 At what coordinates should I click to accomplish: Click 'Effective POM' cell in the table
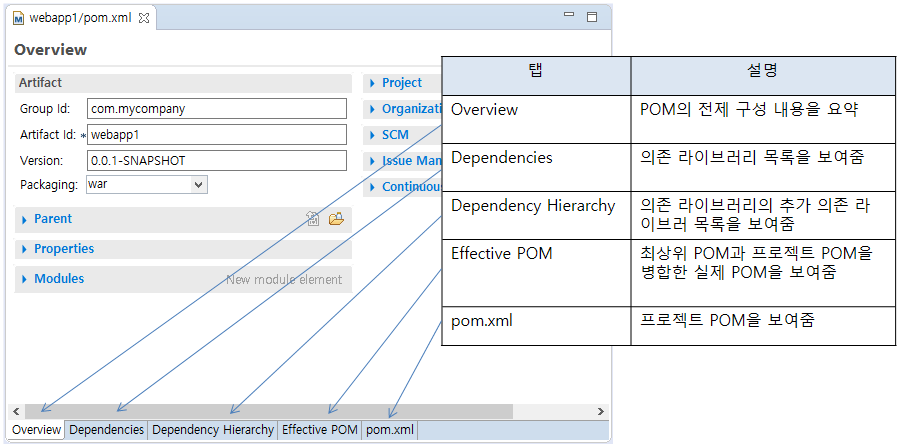click(537, 273)
